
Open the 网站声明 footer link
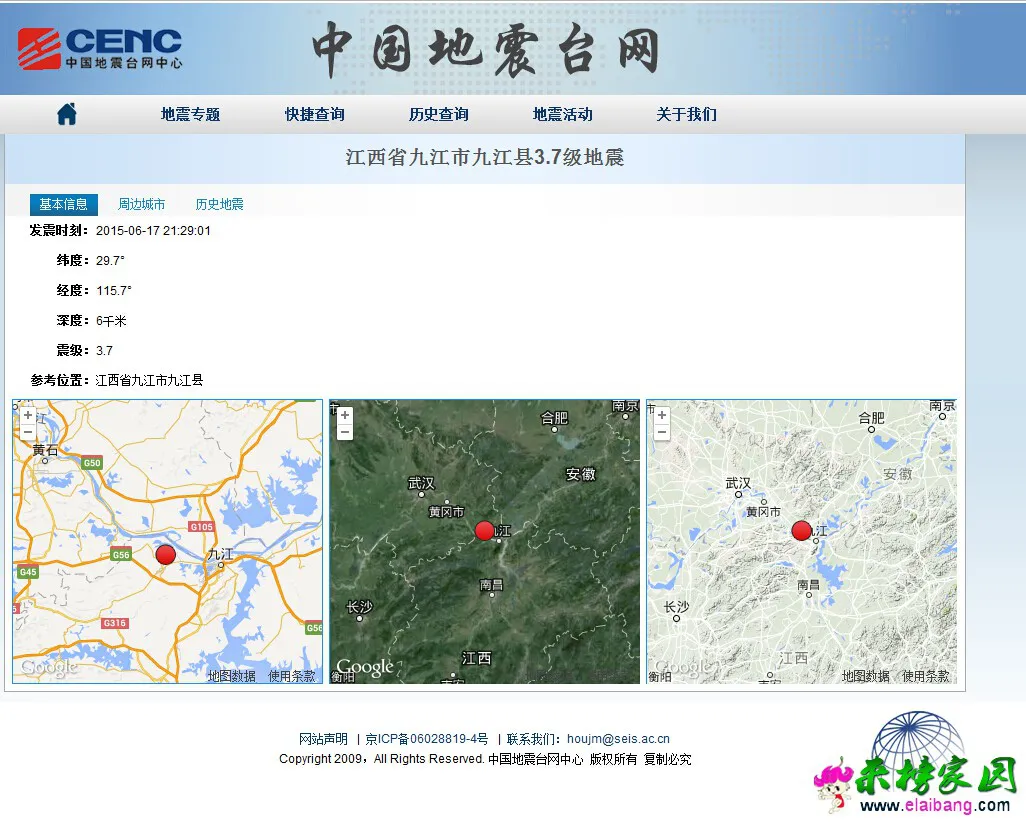[x=323, y=739]
